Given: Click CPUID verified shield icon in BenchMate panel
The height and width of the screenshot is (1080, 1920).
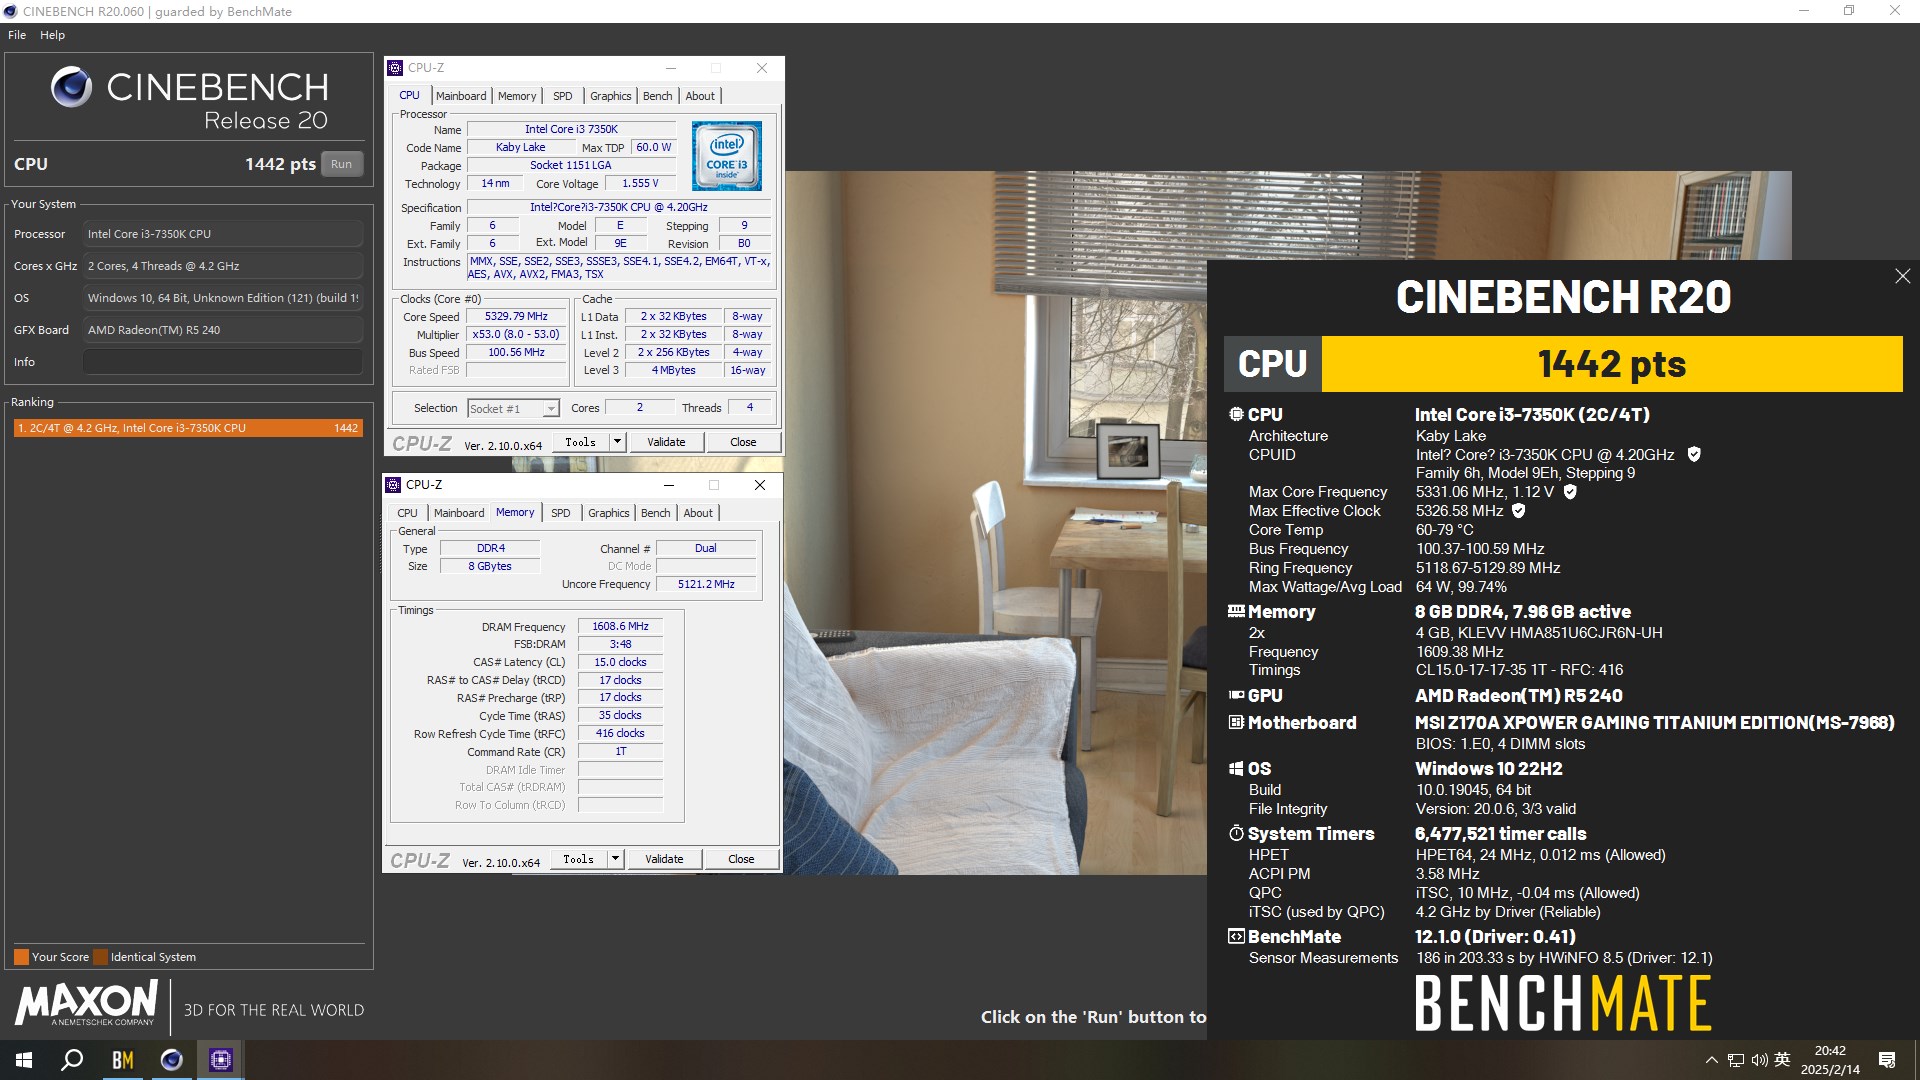Looking at the screenshot, I should pyautogui.click(x=1694, y=454).
